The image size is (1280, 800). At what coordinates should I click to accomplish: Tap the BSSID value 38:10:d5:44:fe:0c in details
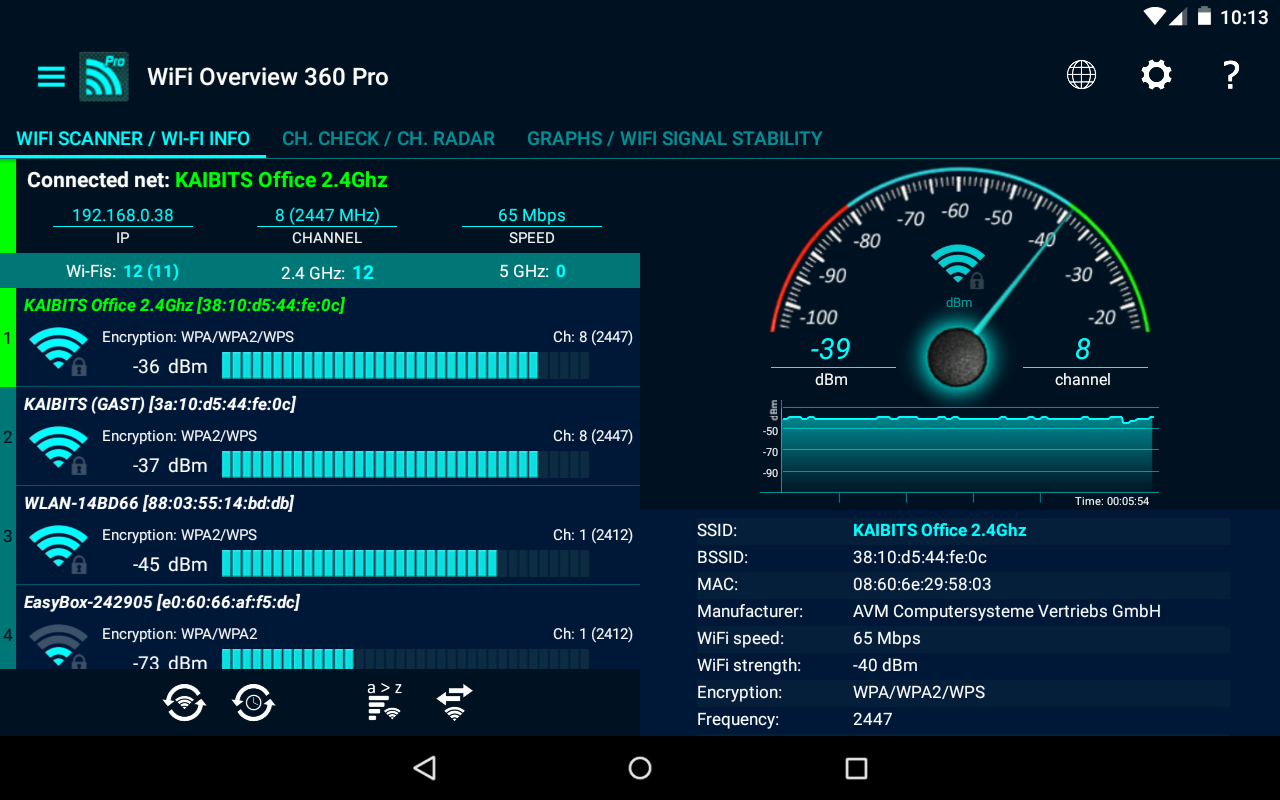point(919,557)
